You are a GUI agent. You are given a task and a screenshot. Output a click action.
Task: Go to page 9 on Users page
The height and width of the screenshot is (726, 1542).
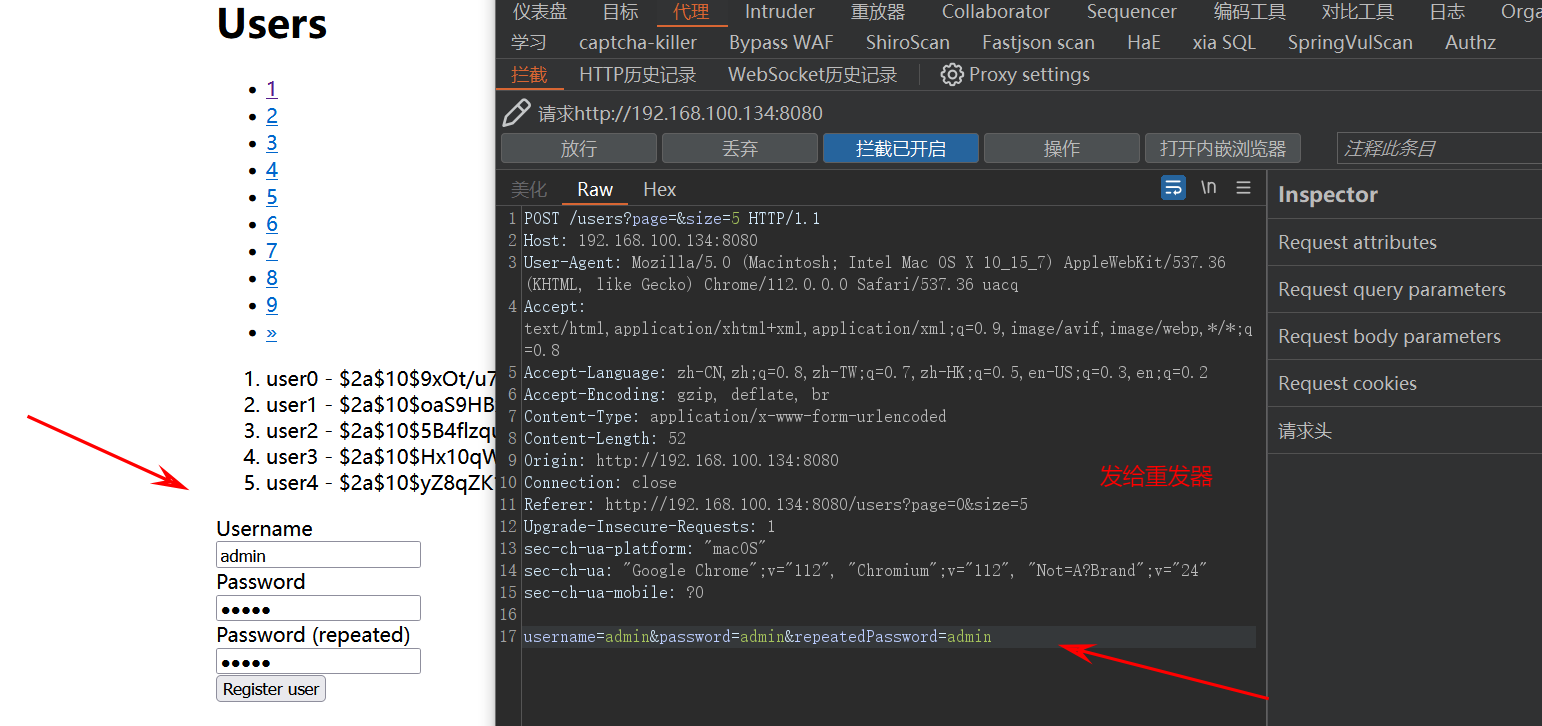(x=272, y=305)
